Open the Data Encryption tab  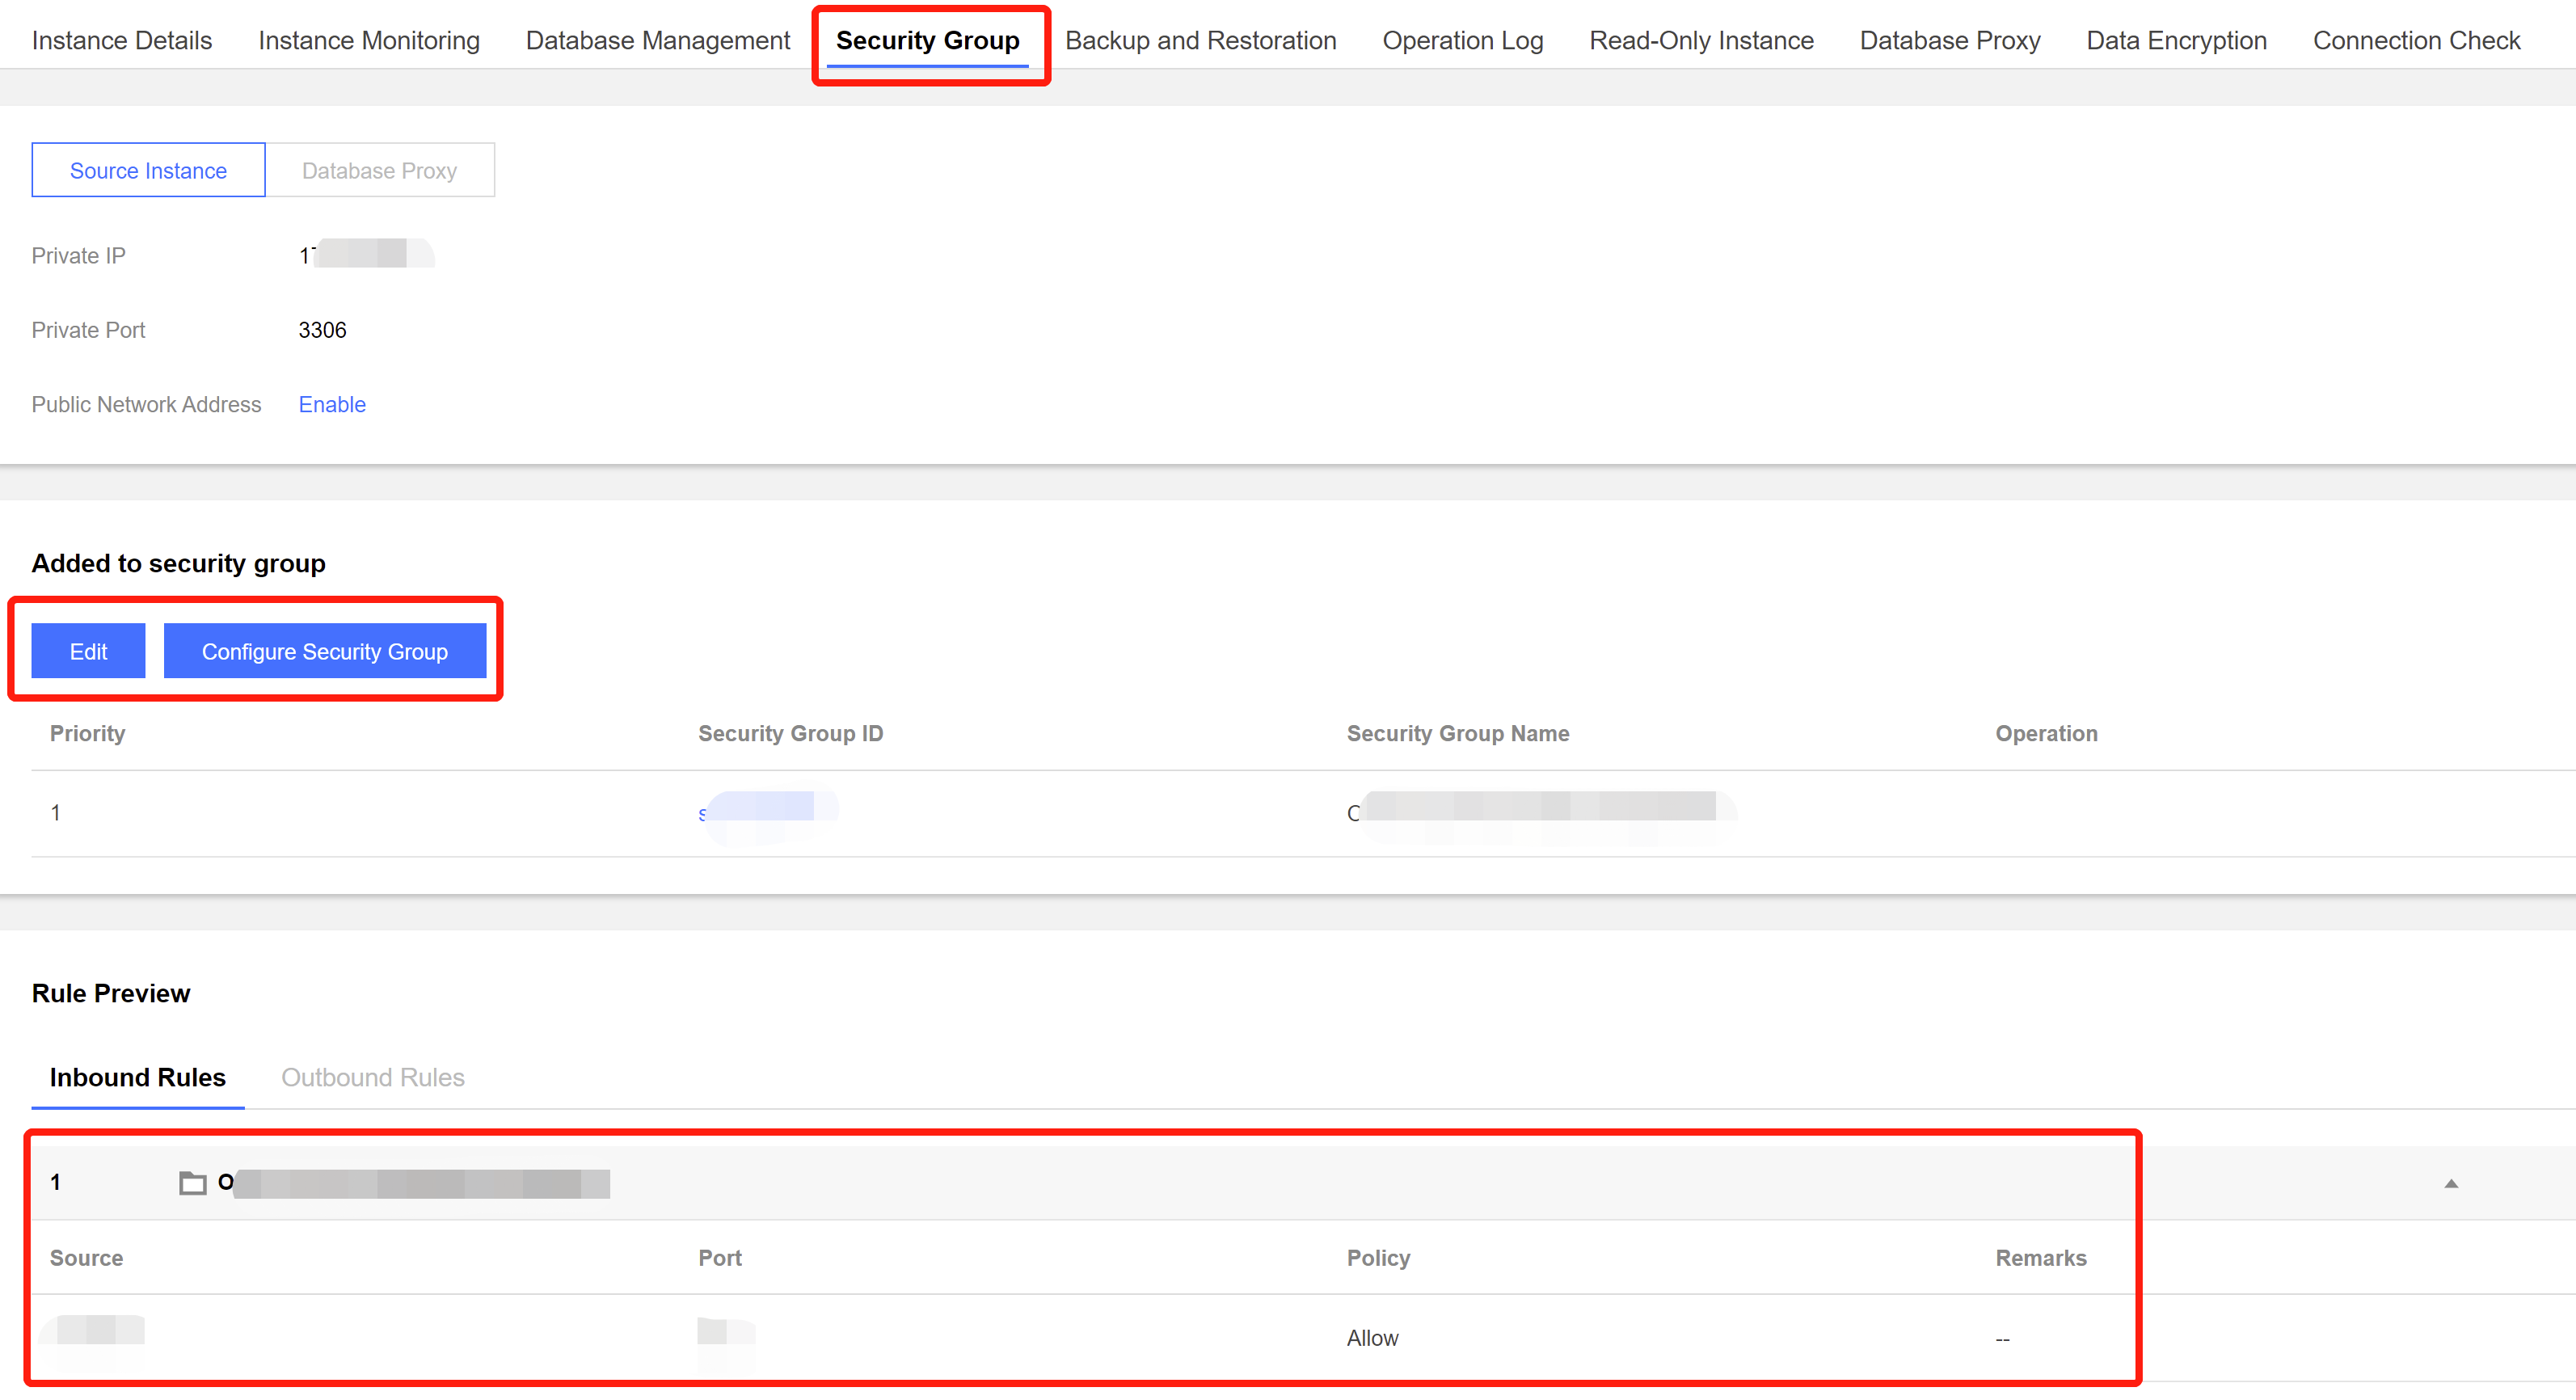(x=2176, y=40)
